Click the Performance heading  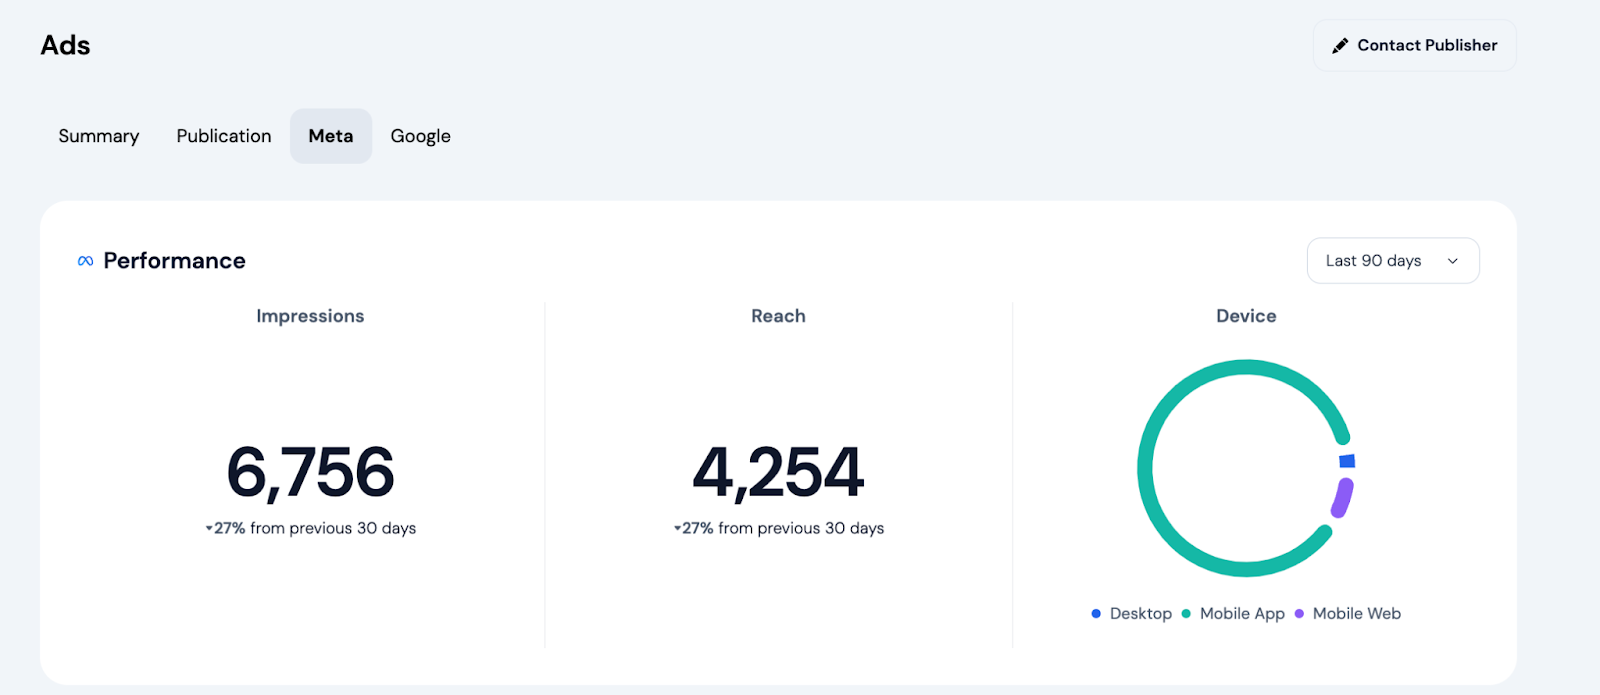pyautogui.click(x=174, y=261)
